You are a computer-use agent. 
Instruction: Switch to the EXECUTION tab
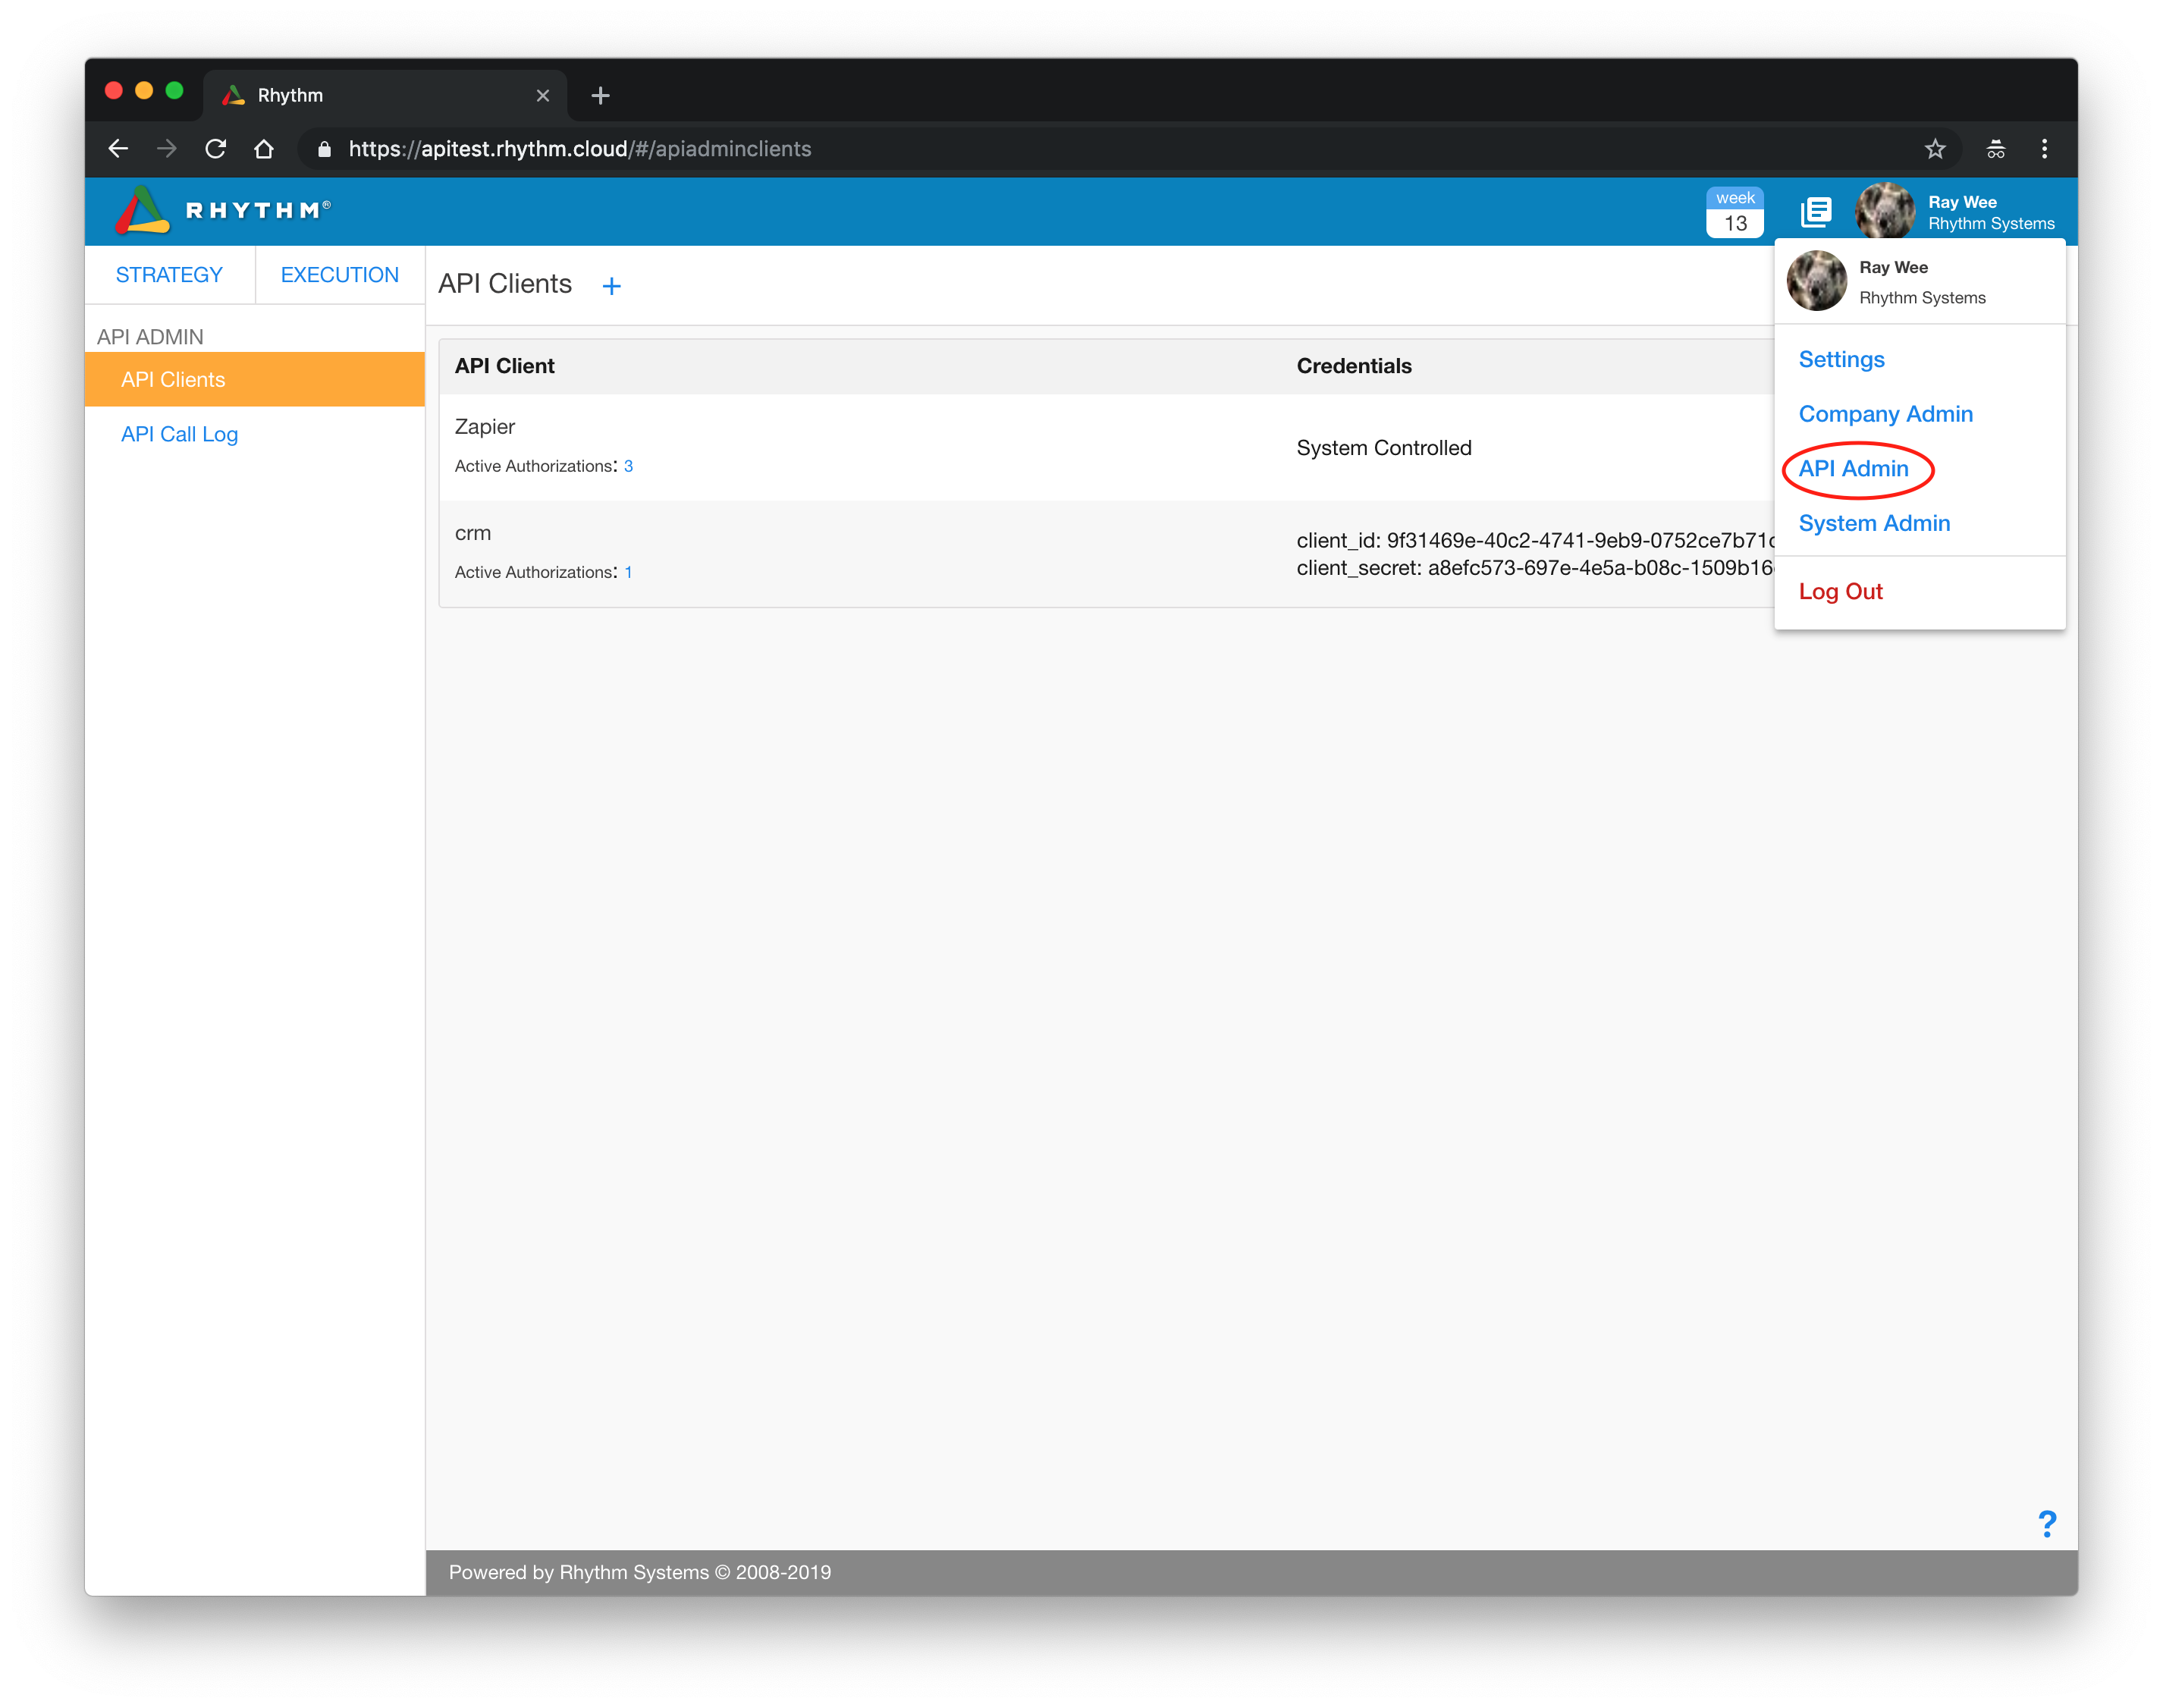(x=340, y=275)
